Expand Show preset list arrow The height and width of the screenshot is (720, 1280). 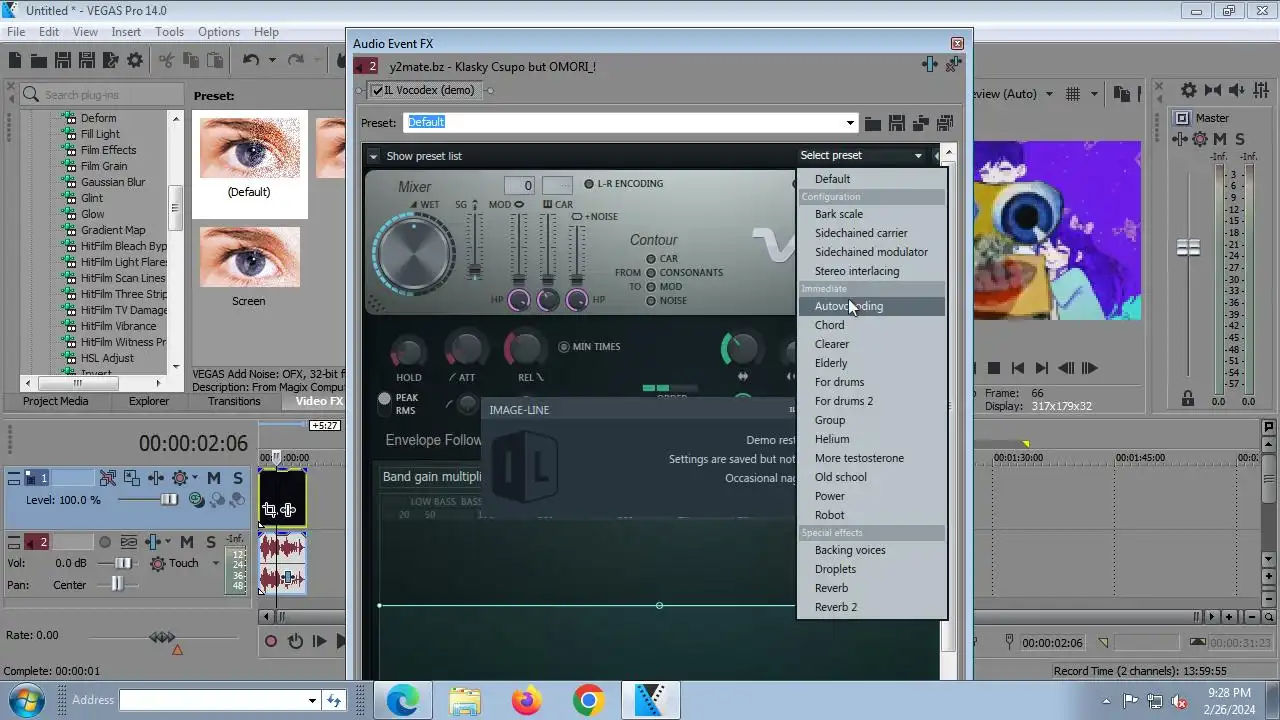[x=373, y=156]
